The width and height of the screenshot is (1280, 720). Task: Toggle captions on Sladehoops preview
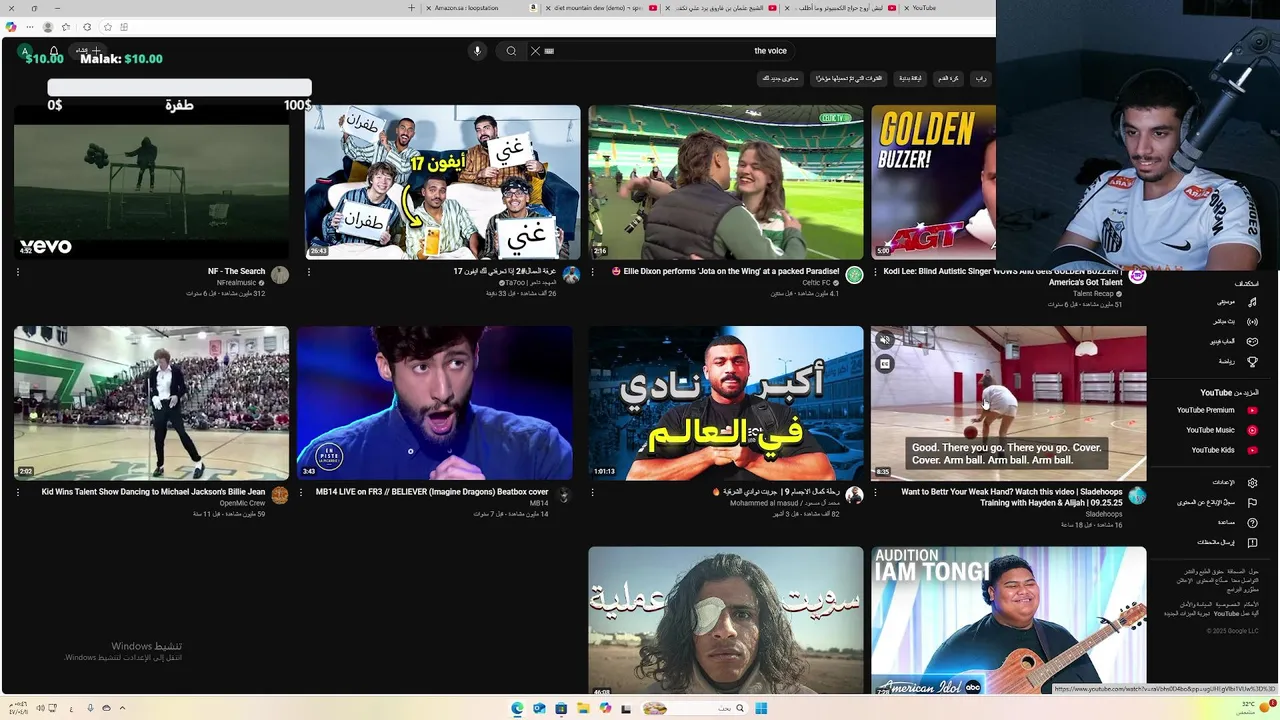tap(885, 365)
